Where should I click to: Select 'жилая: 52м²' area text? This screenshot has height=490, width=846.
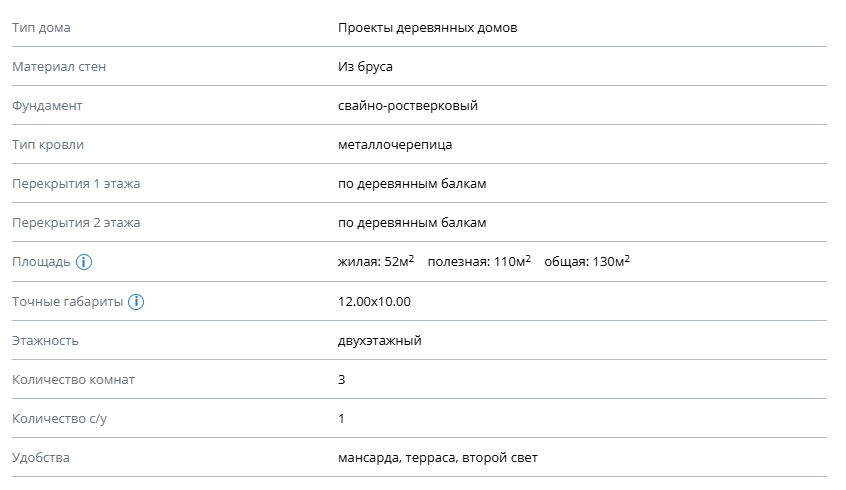coord(376,261)
